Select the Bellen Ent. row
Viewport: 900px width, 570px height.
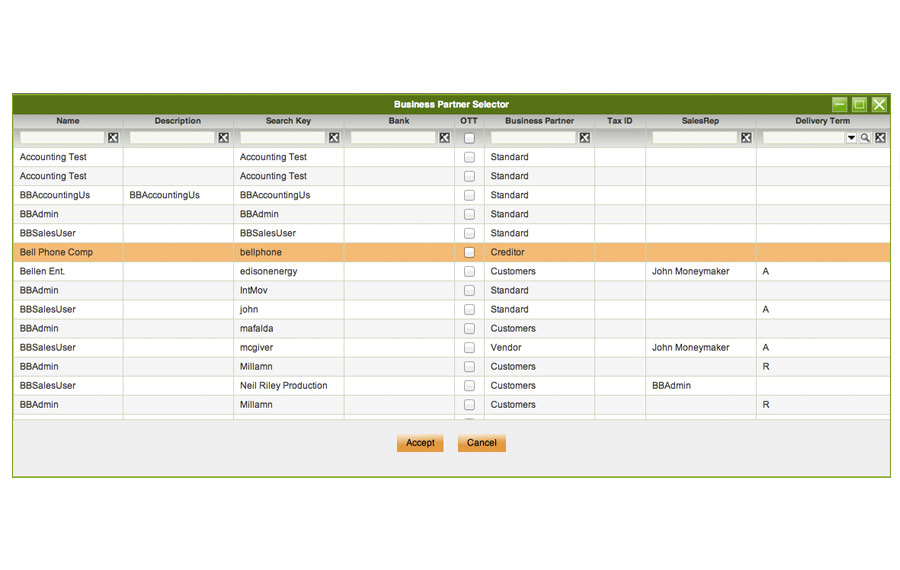[x=452, y=271]
